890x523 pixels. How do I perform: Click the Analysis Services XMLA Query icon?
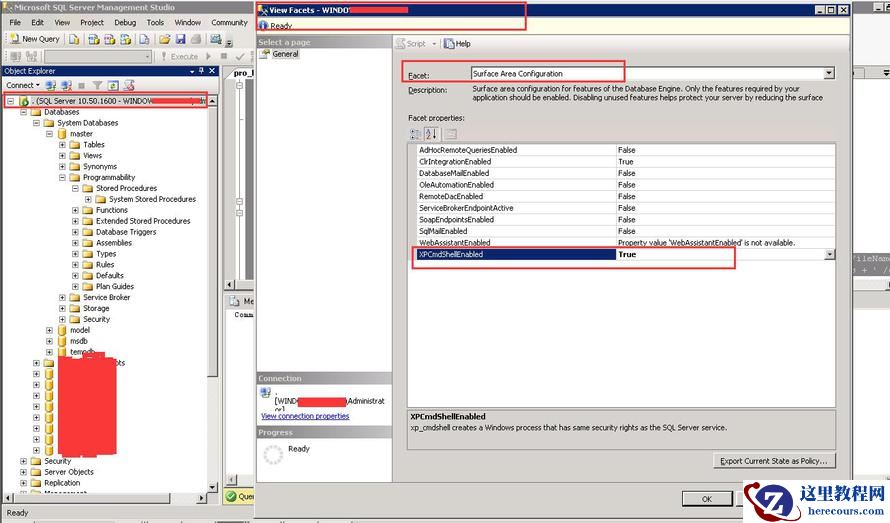click(x=125, y=39)
